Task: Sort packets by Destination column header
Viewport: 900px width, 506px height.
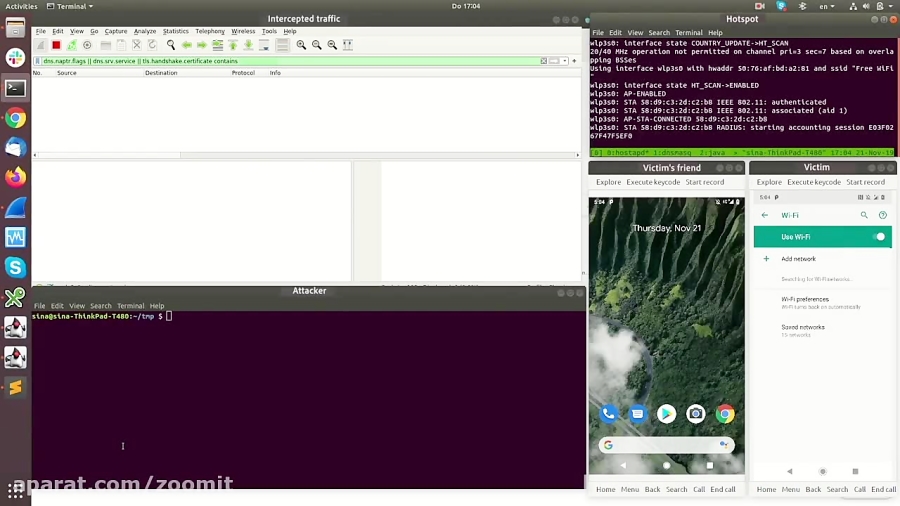Action: pos(161,73)
